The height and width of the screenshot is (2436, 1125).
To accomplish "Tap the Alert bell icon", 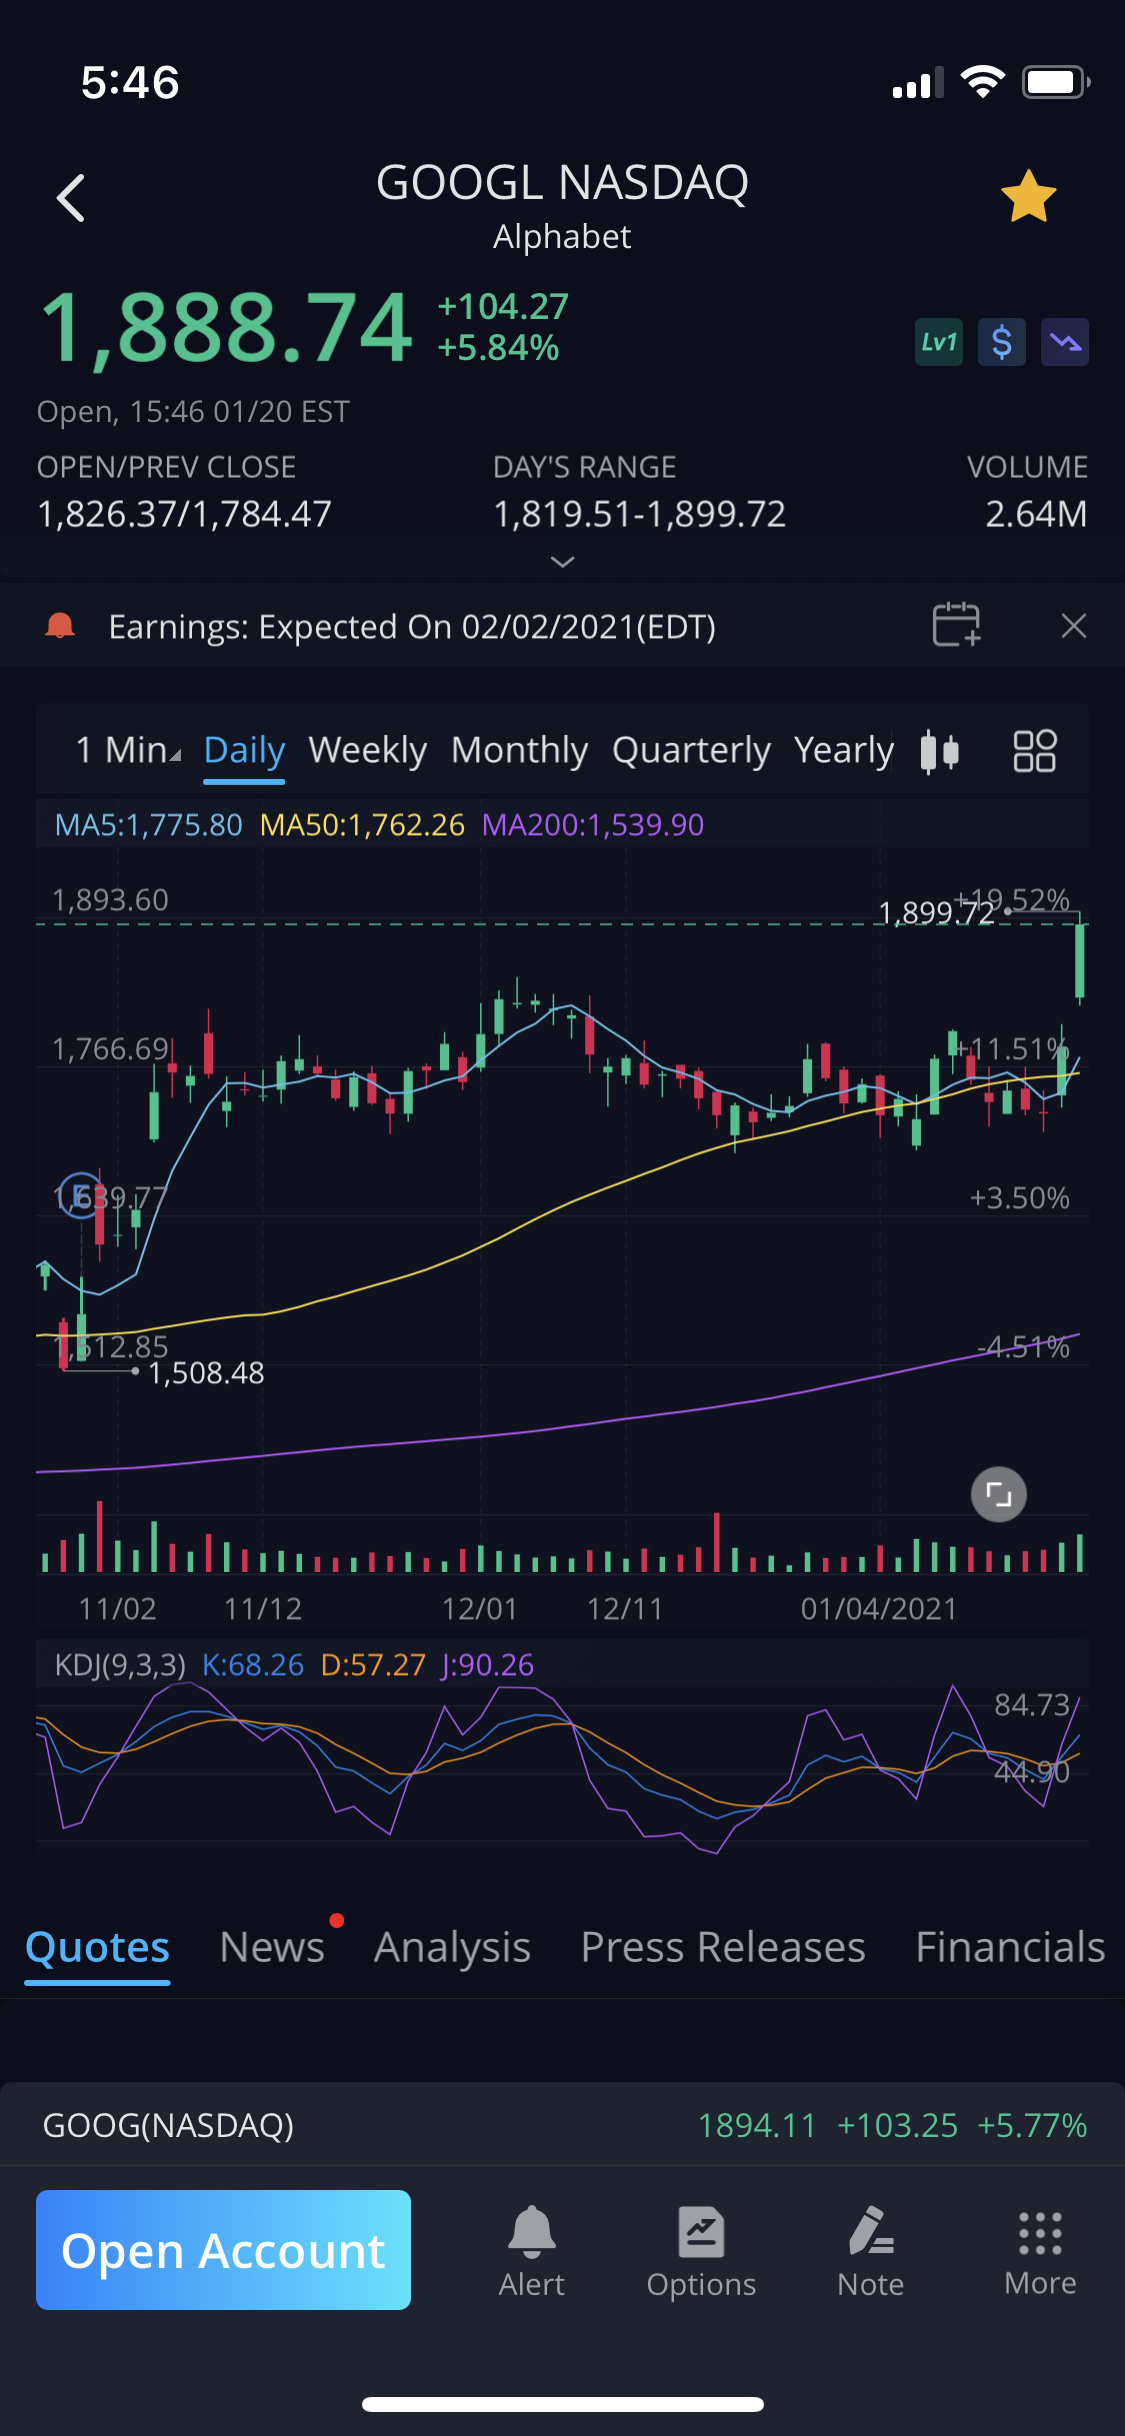I will (x=531, y=2250).
